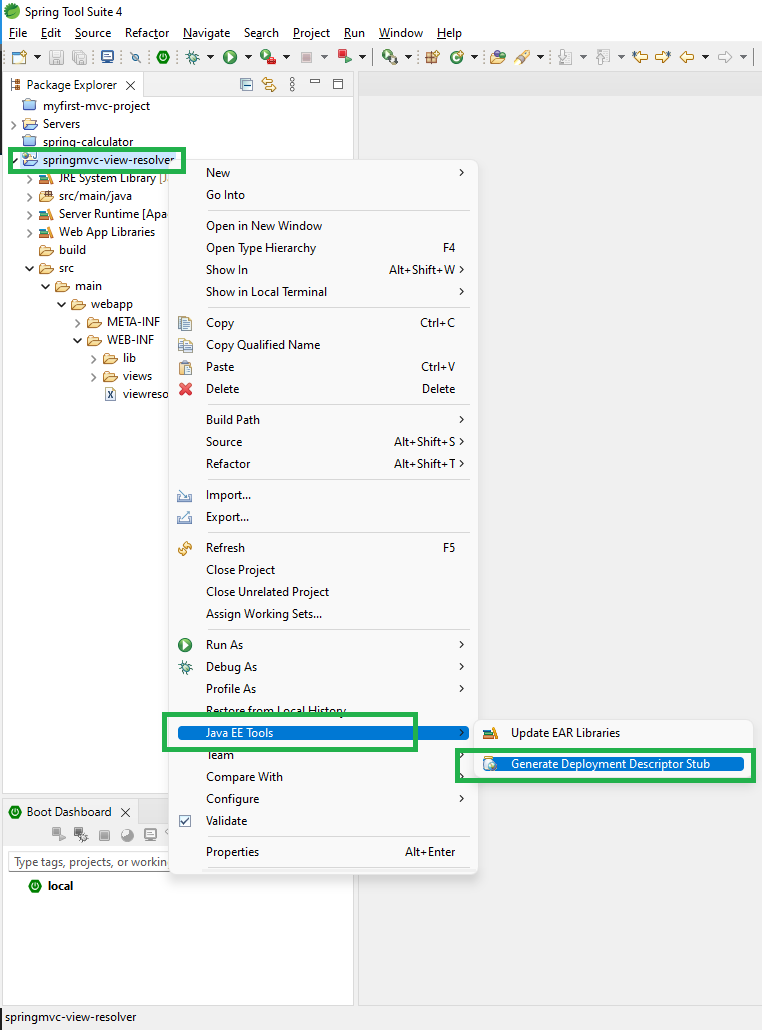762x1030 pixels.
Task: Open the New wizard dropdown arrow
Action: coord(37,57)
